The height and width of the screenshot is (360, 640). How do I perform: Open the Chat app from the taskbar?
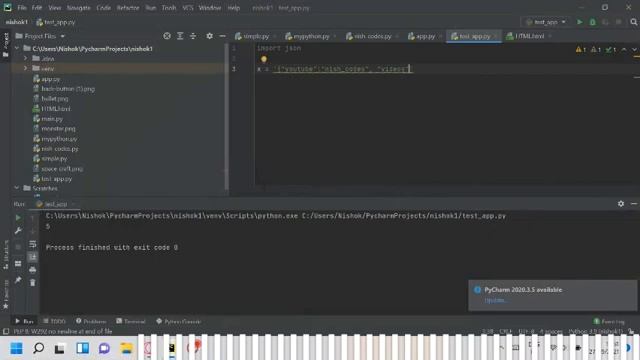tap(104, 348)
